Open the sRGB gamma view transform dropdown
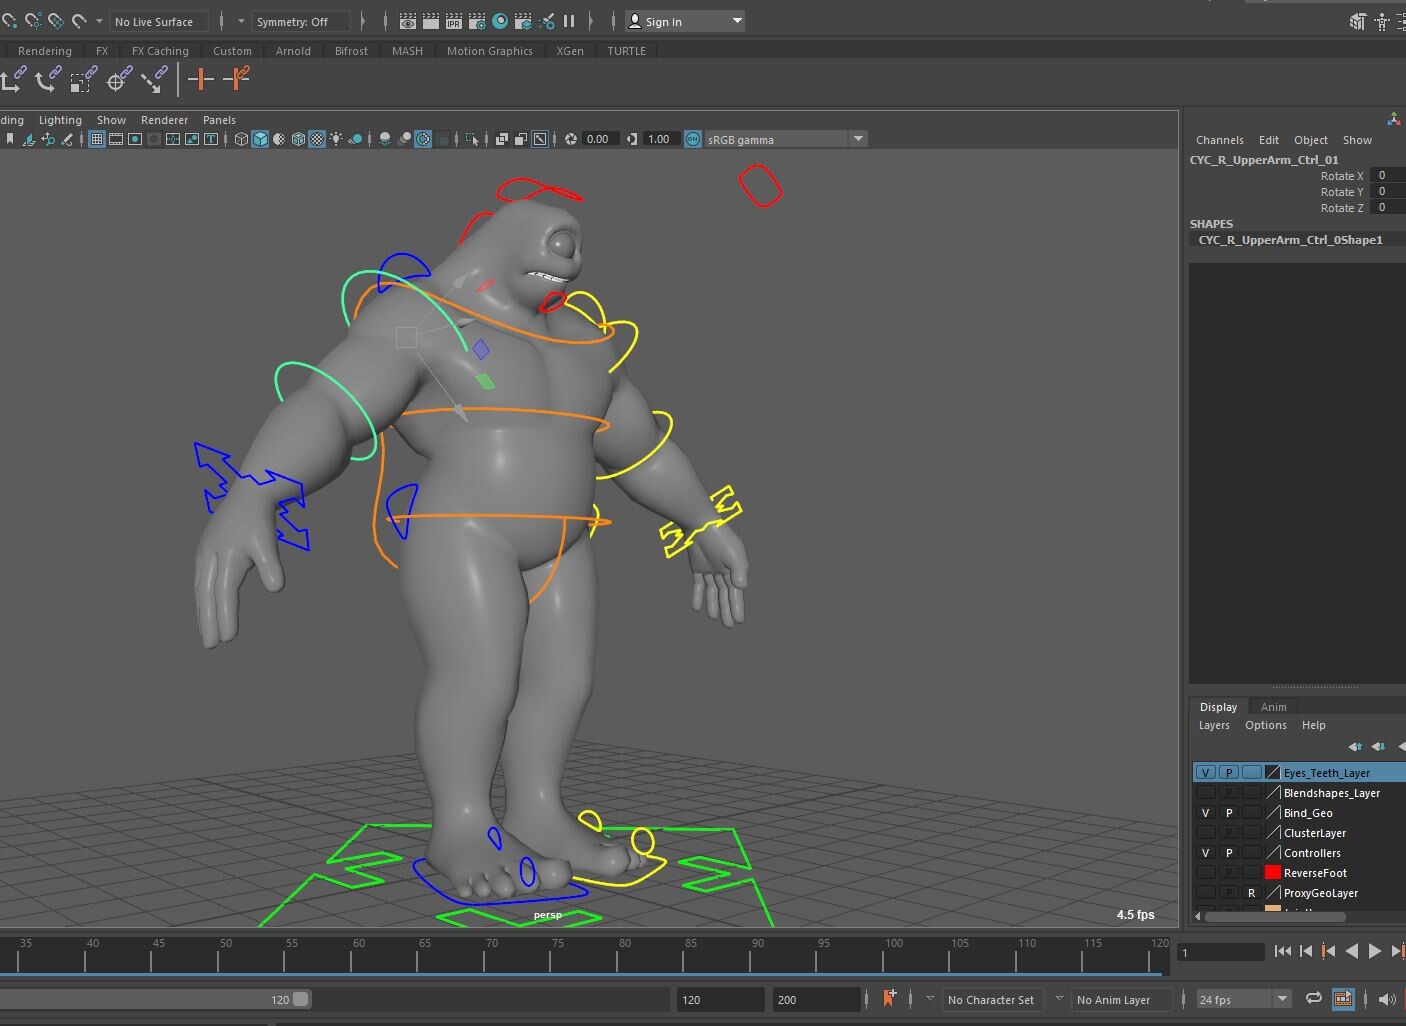Image resolution: width=1406 pixels, height=1026 pixels. tap(858, 139)
